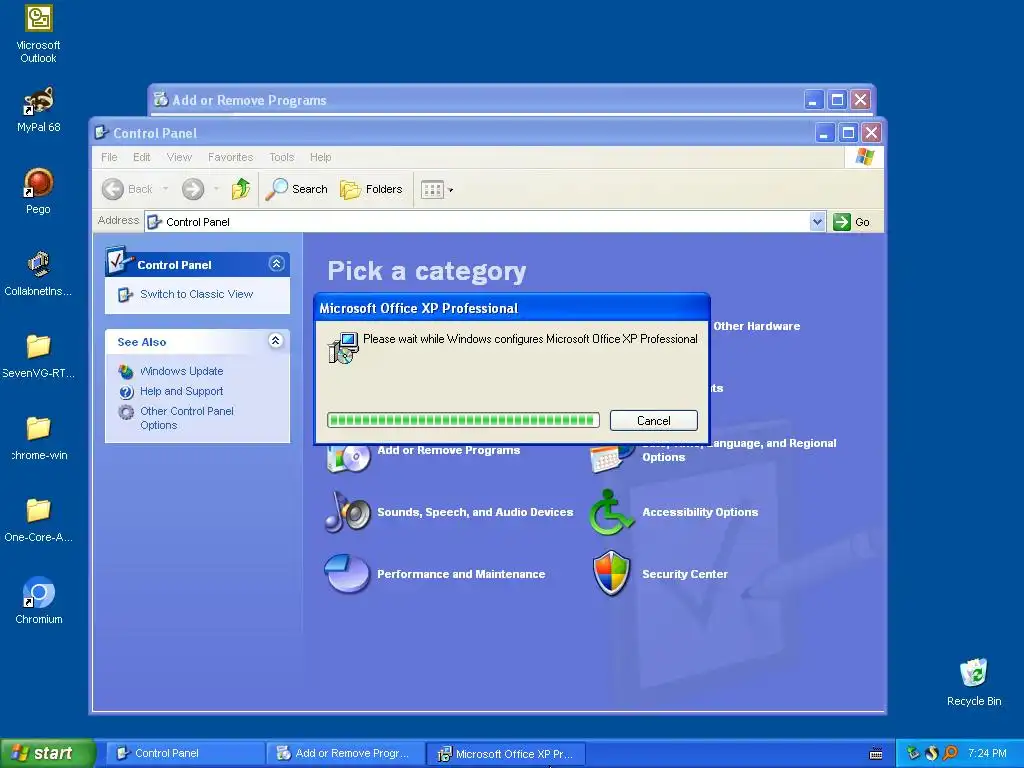Click the tray keyboard icon
The height and width of the screenshot is (768, 1024).
pyautogui.click(x=876, y=754)
